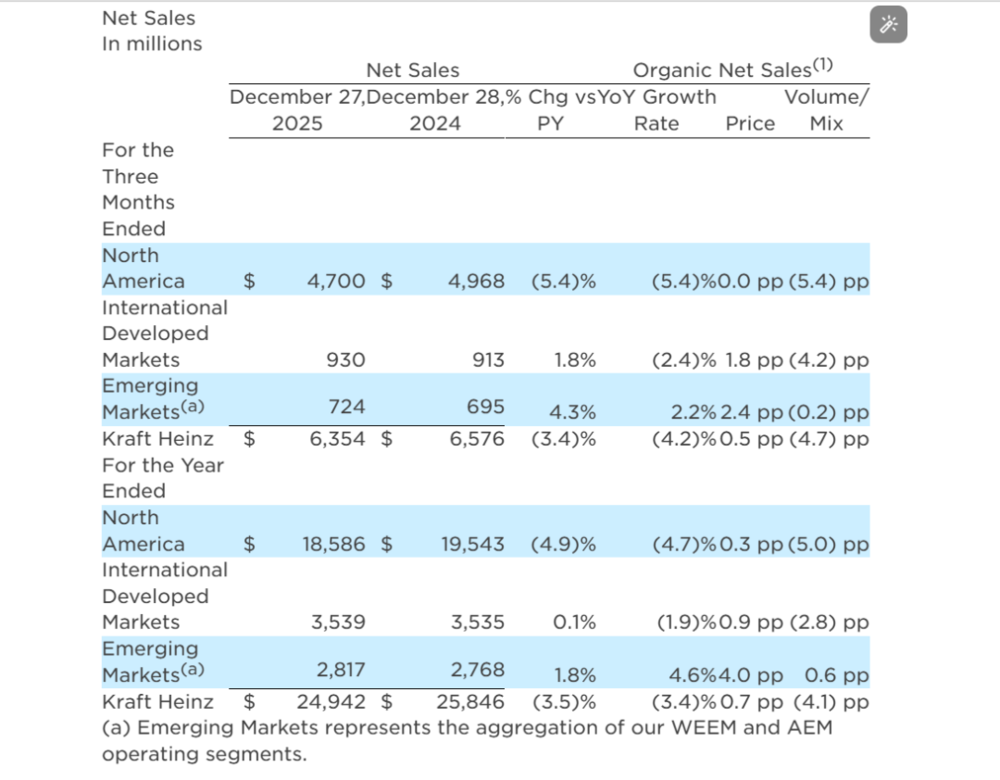Click the 4,700 North America net sales cell
Viewport: 1000px width, 780px height.
click(336, 282)
